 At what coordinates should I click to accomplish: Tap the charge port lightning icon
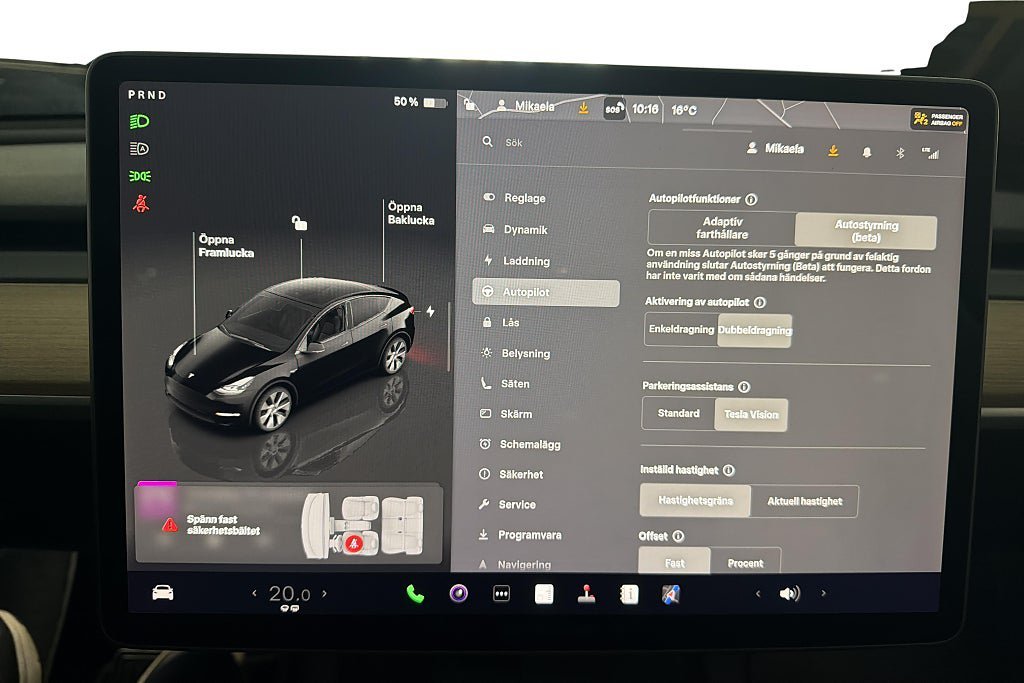coord(430,311)
